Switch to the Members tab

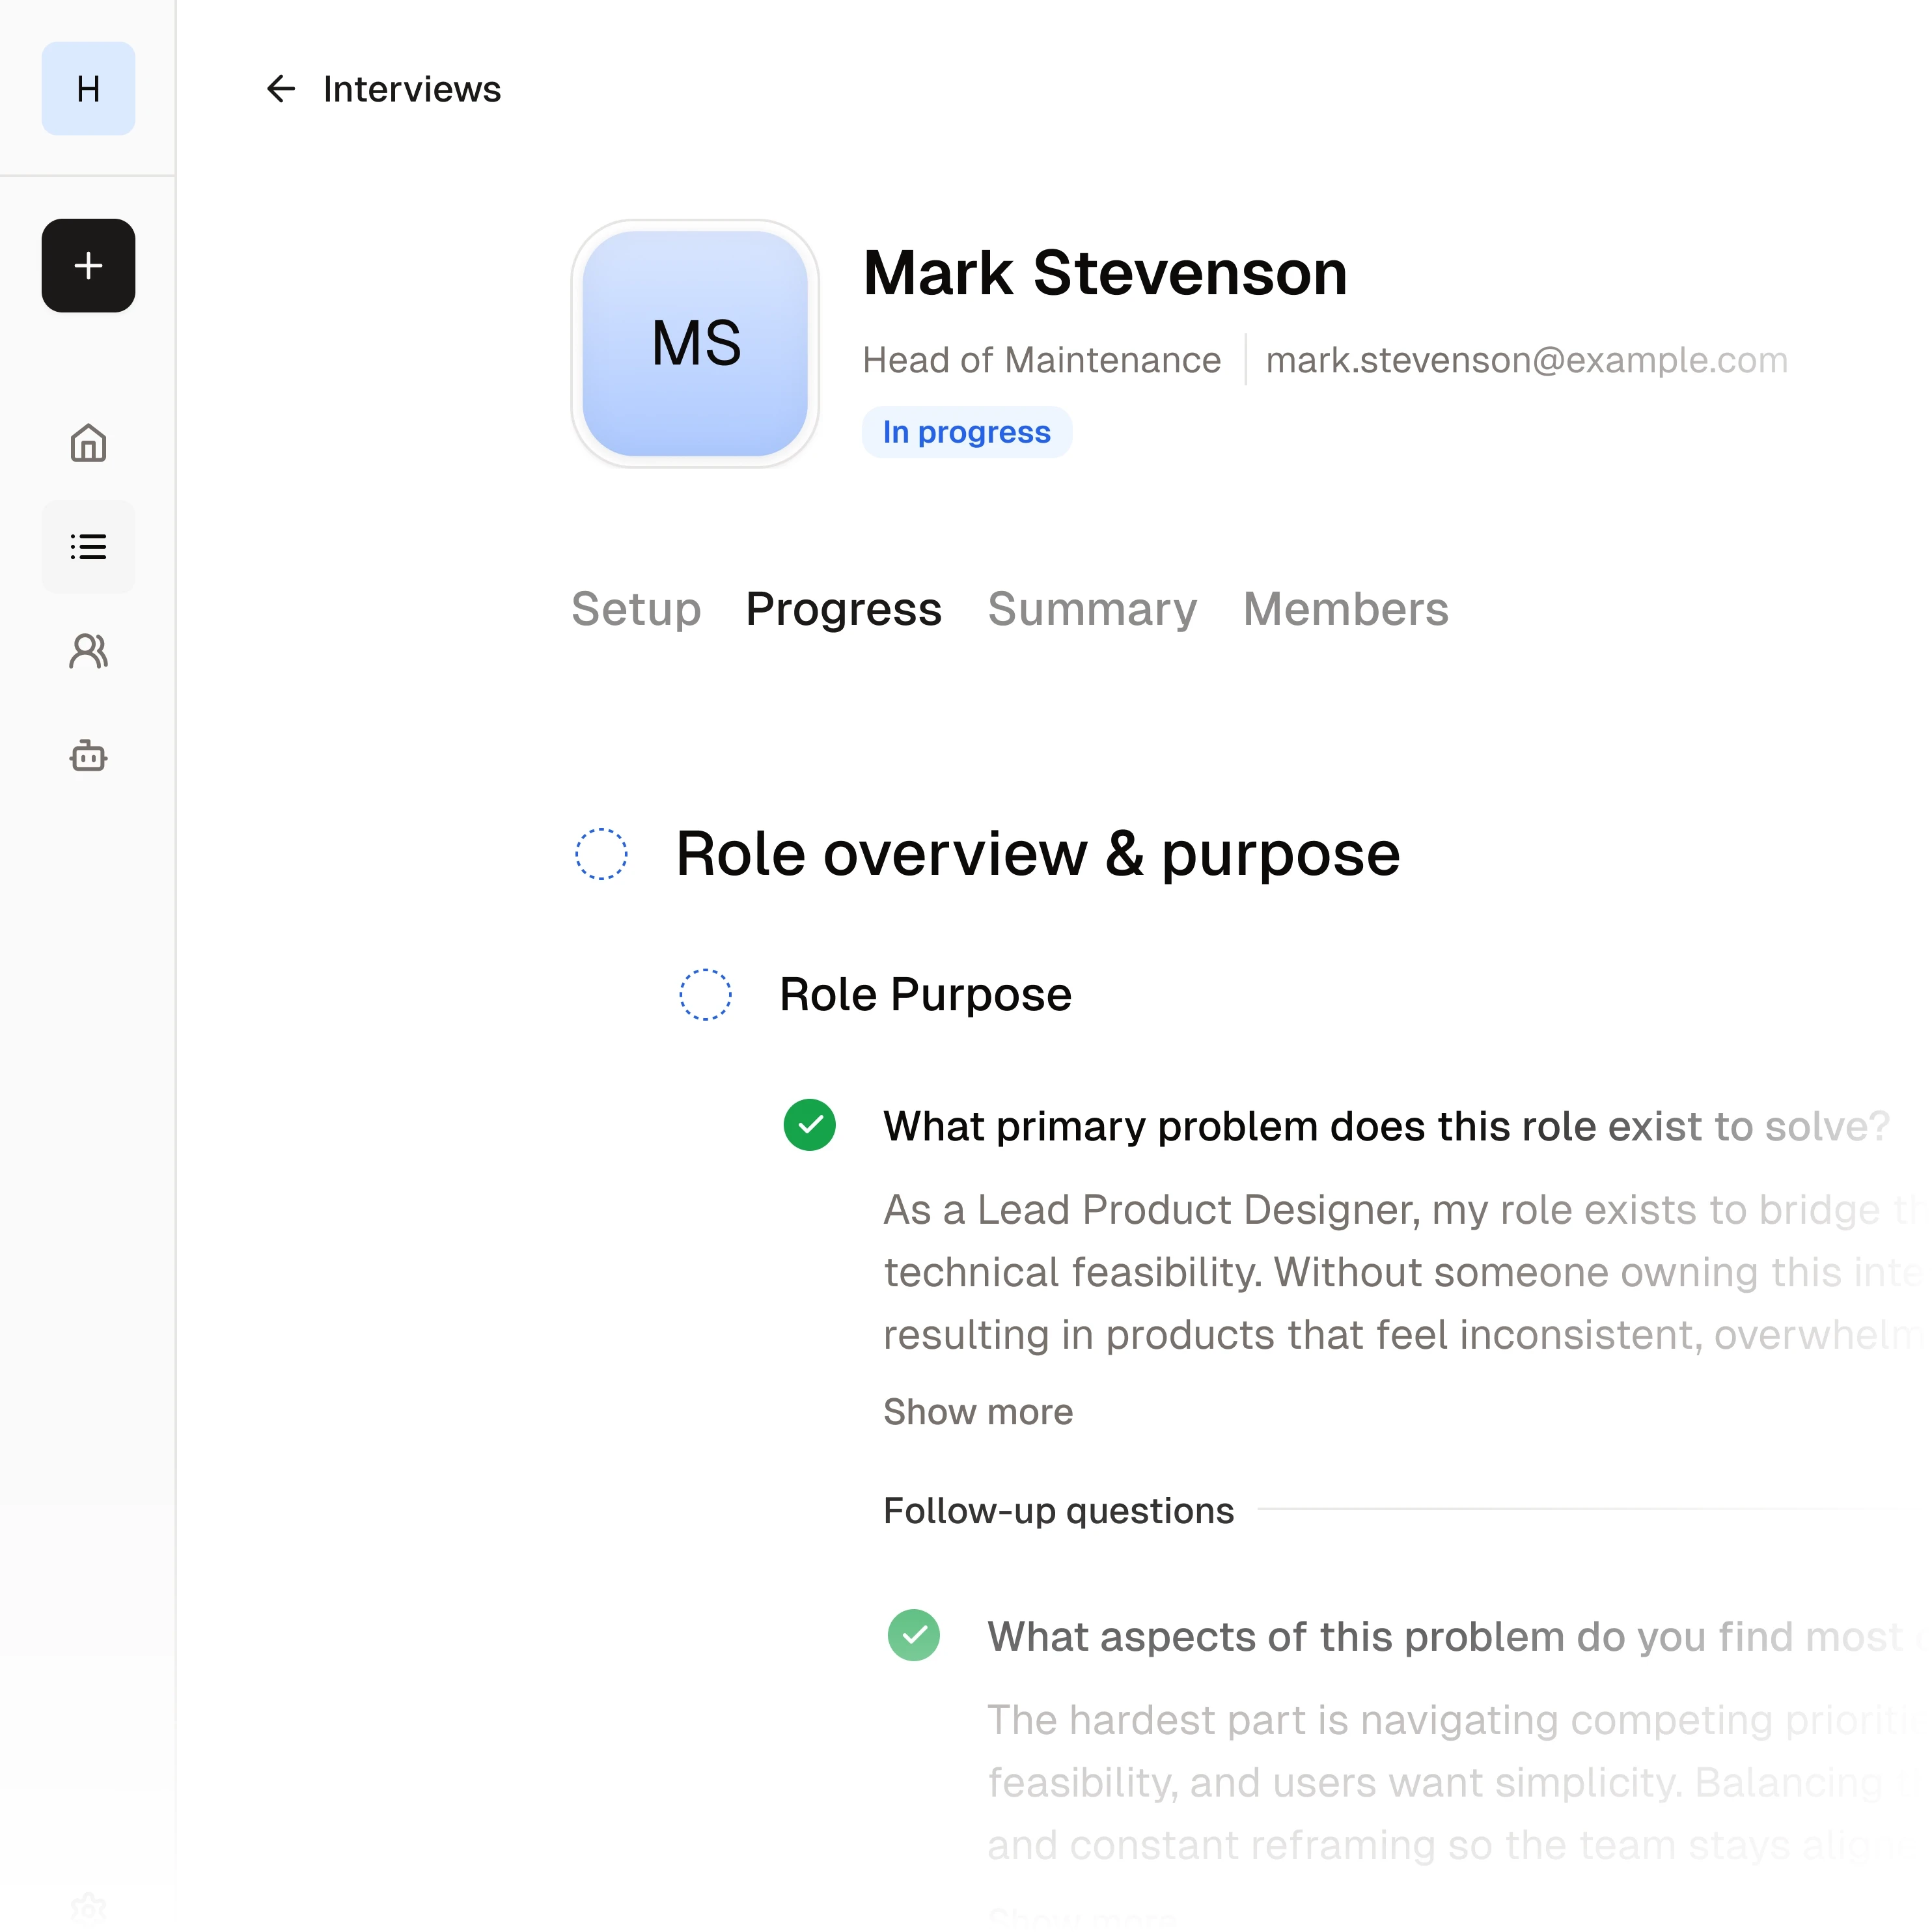pyautogui.click(x=1345, y=609)
